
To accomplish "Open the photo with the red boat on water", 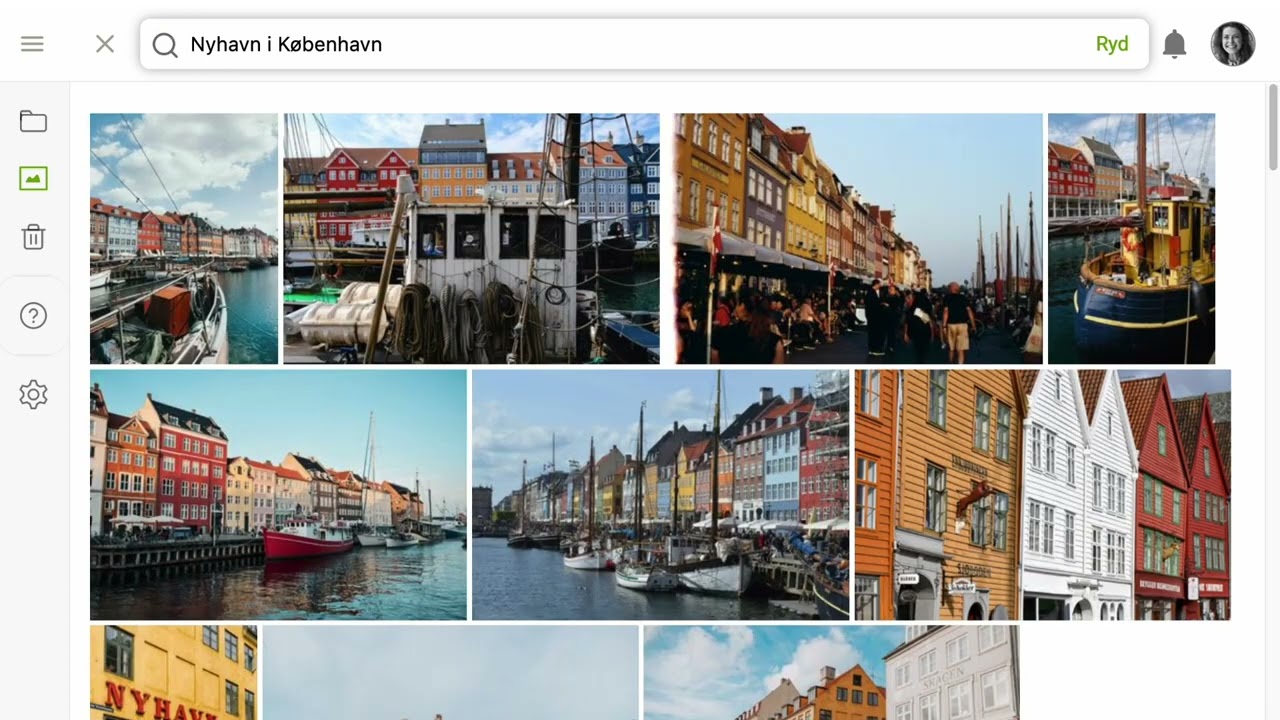I will 278,495.
